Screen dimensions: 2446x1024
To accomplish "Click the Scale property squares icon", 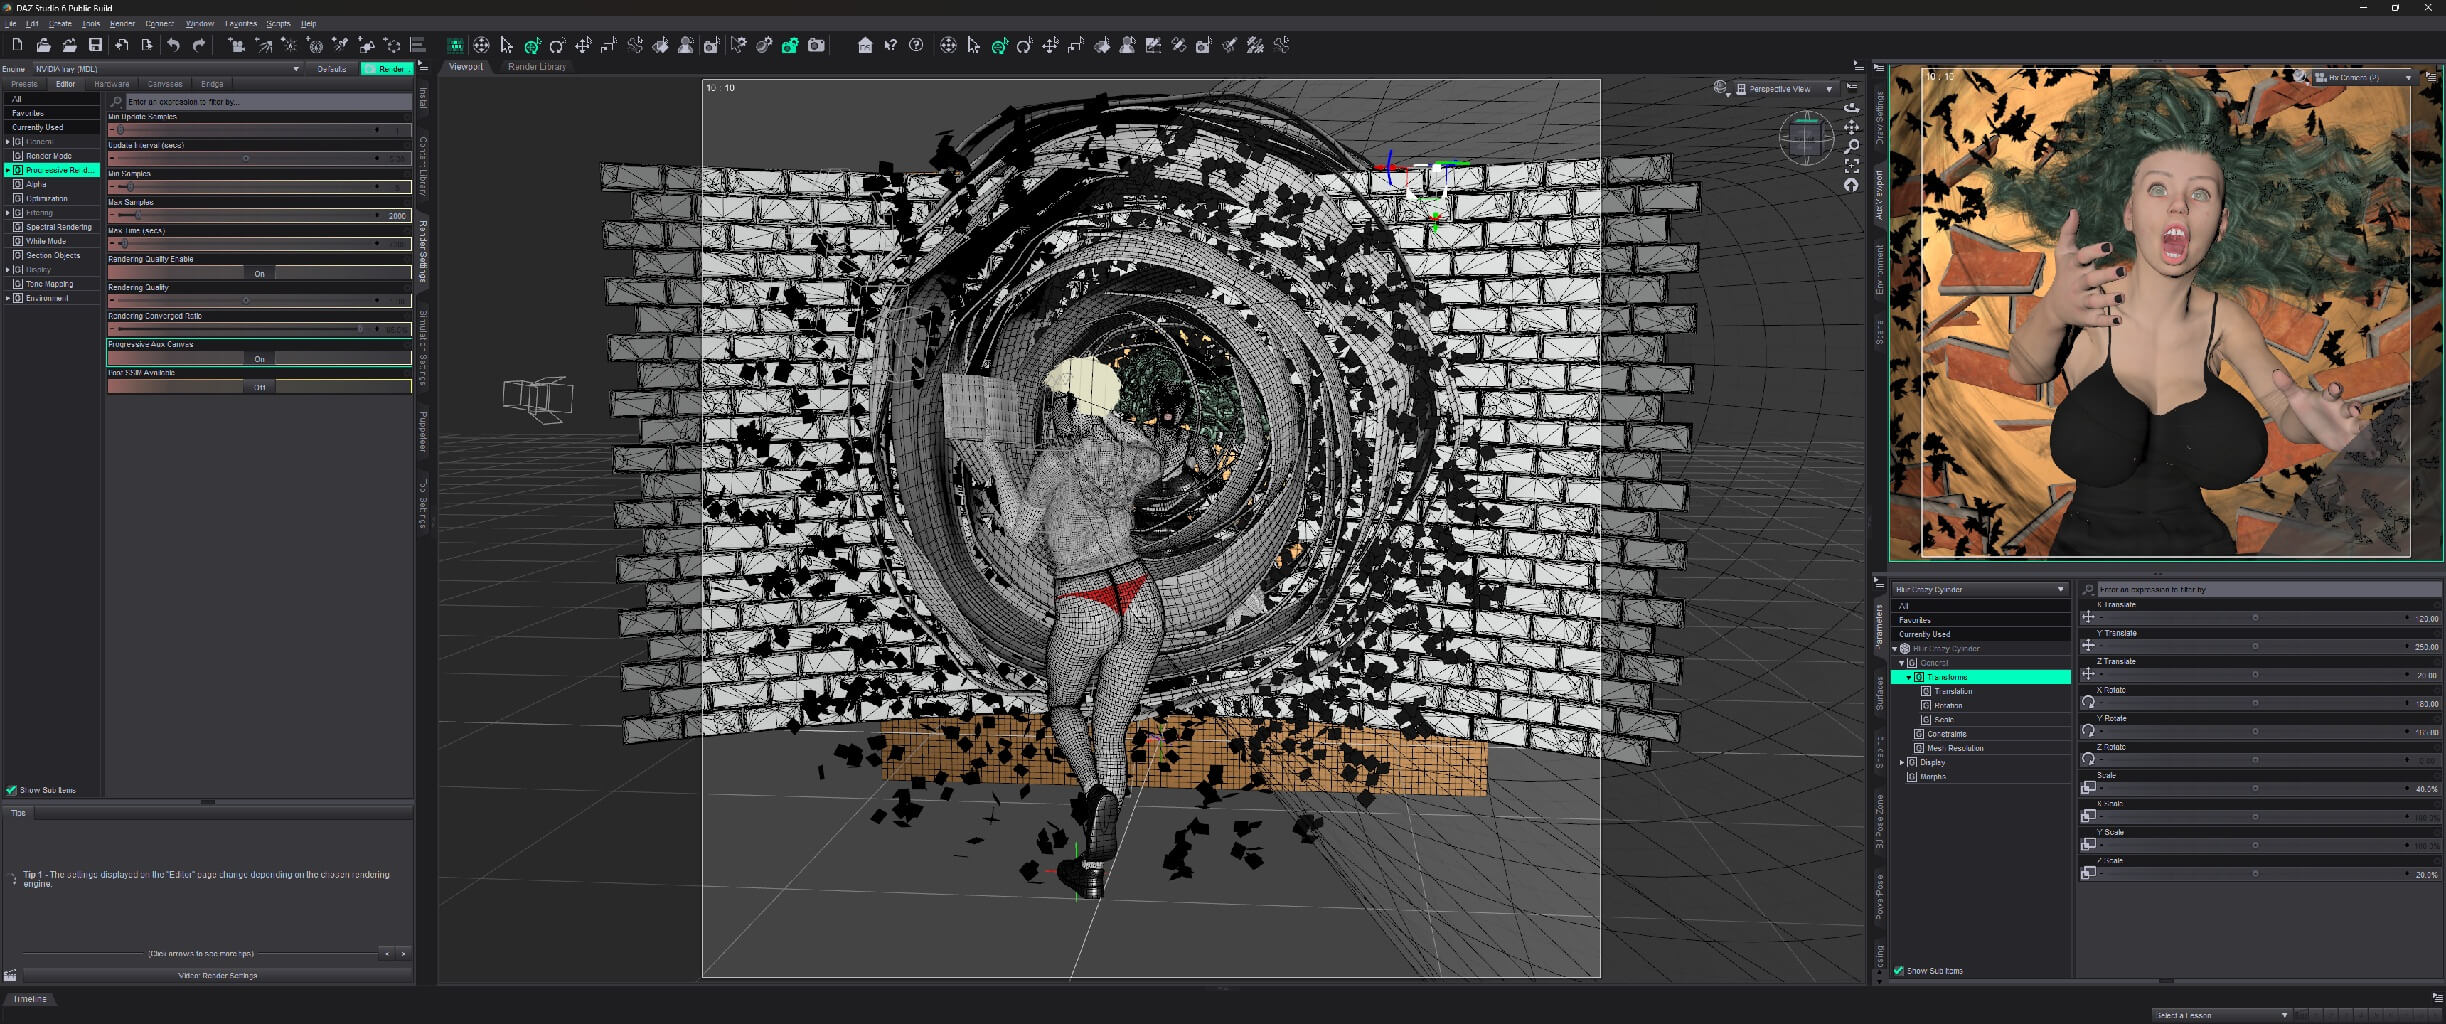I will click(2088, 788).
